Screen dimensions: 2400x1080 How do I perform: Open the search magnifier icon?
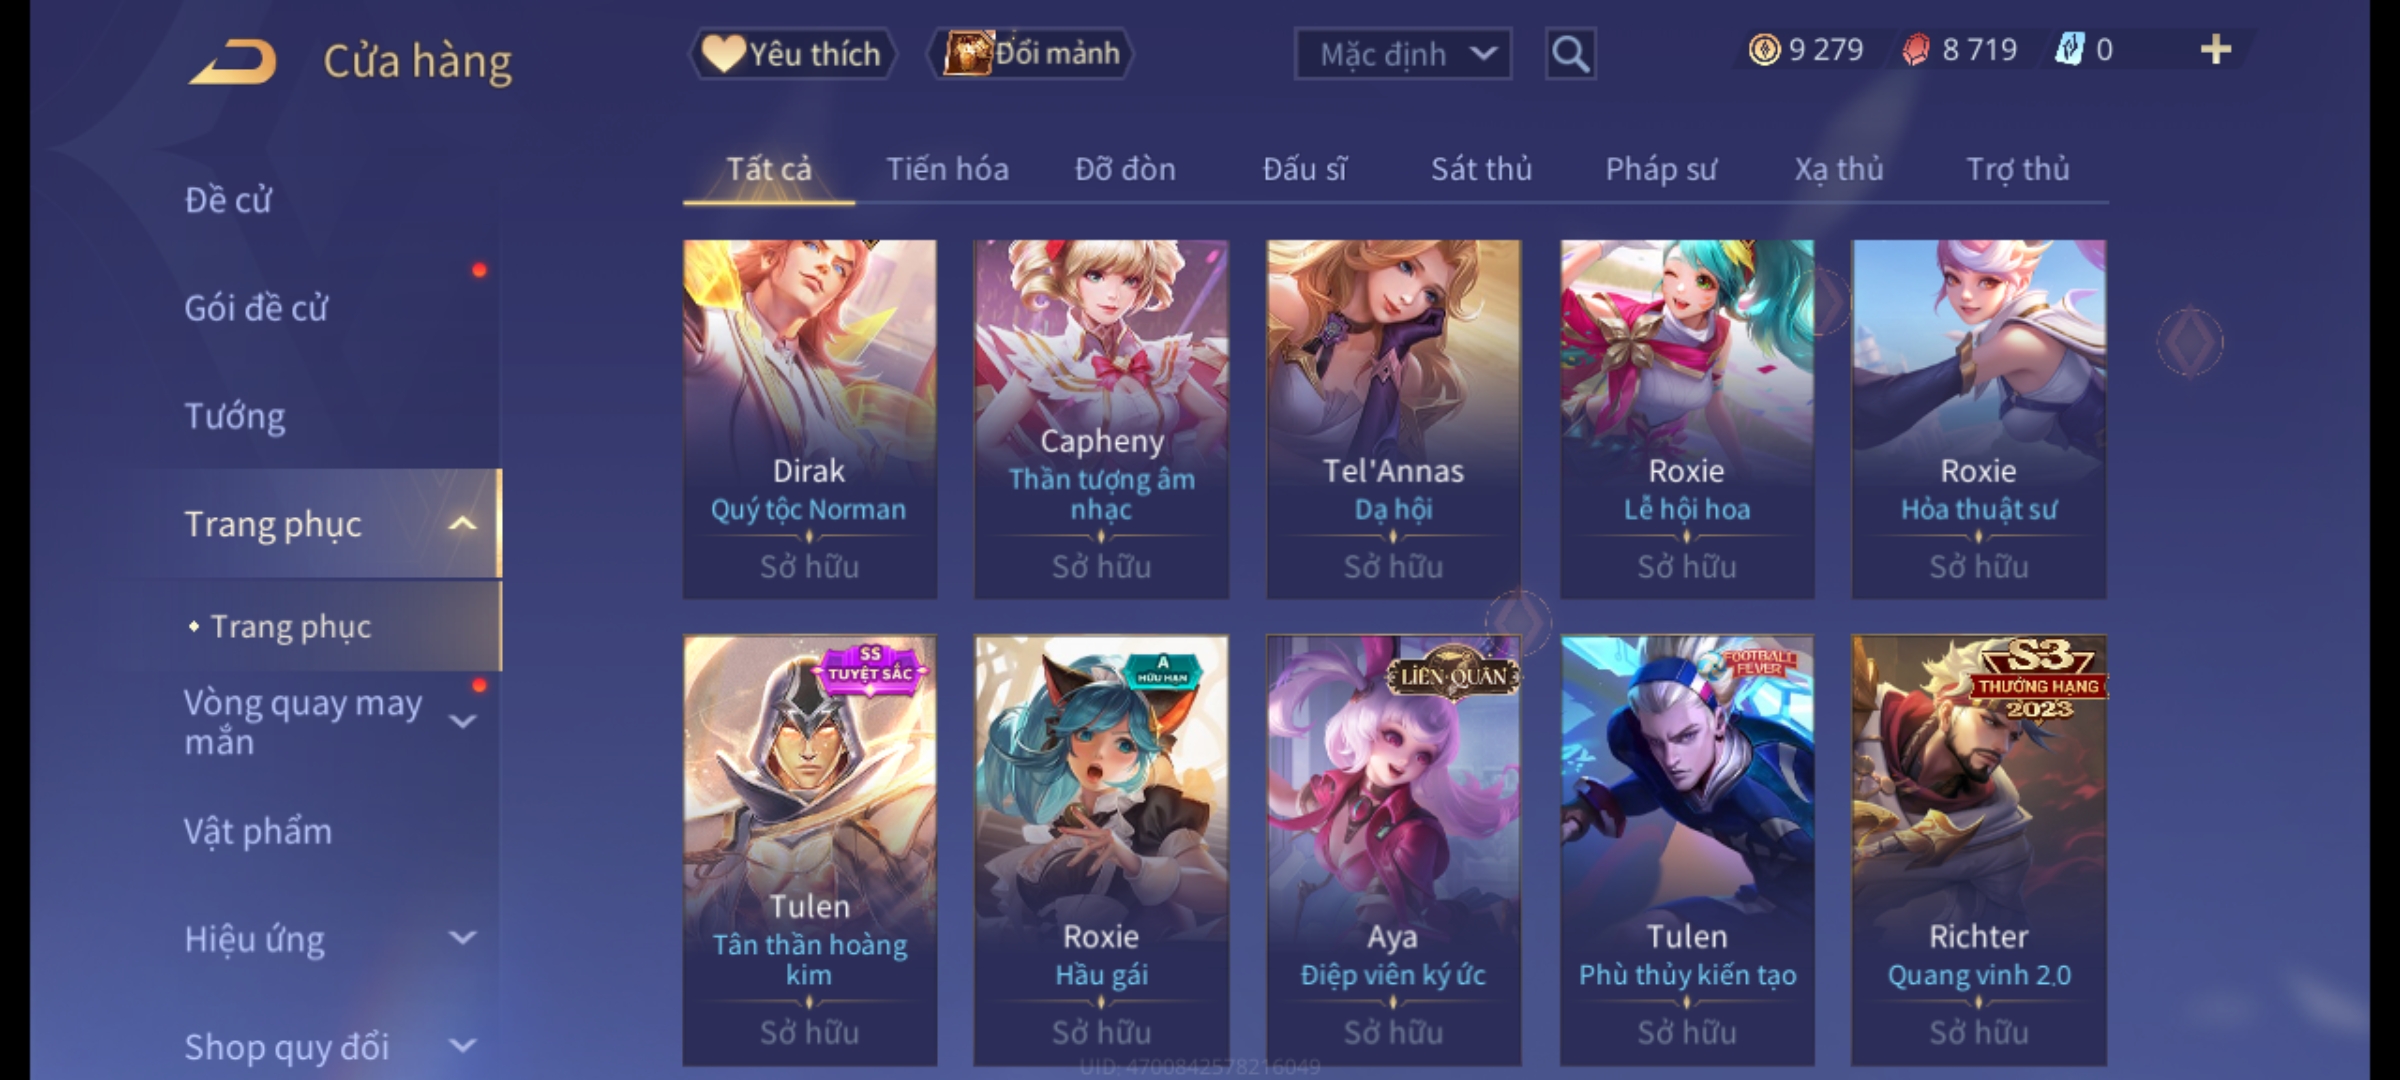tap(1570, 54)
